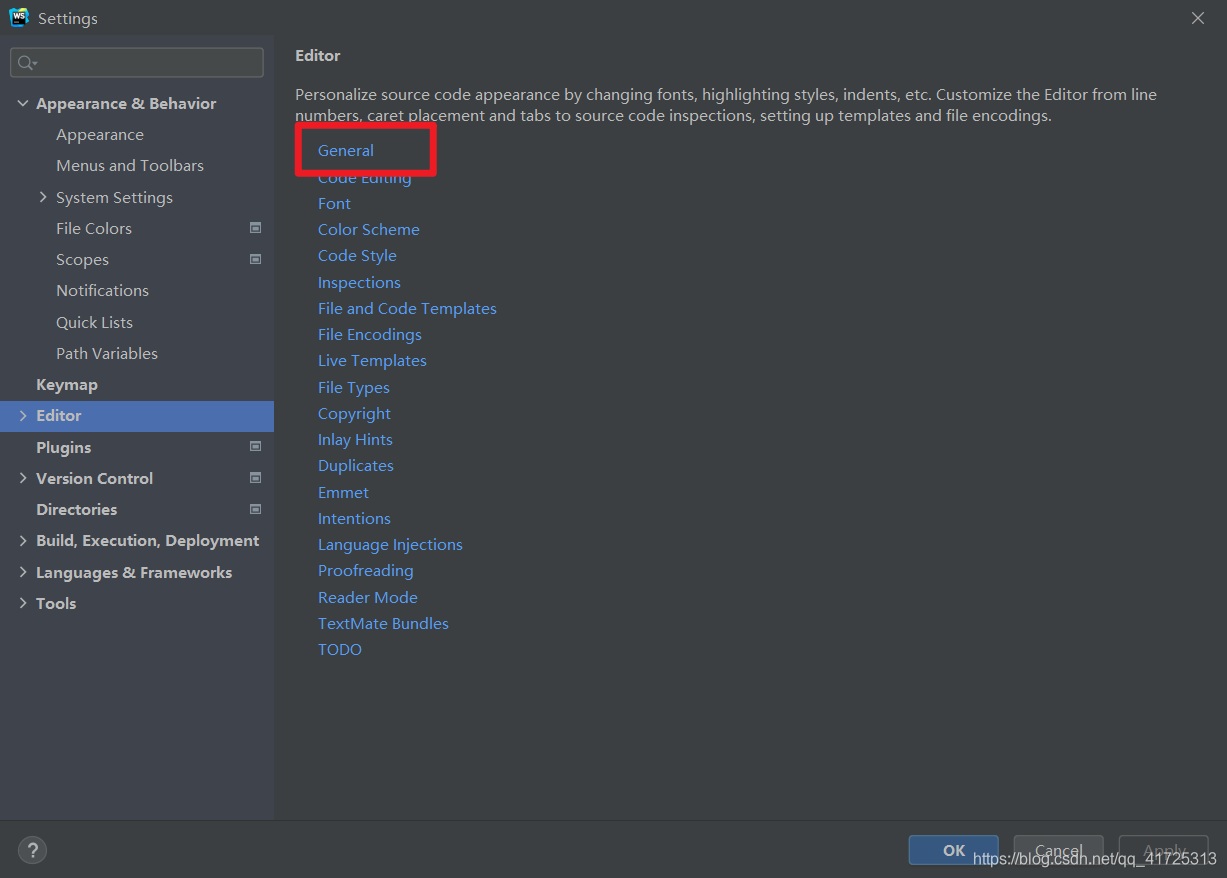Open the General editor settings link
This screenshot has width=1227, height=878.
click(x=346, y=151)
